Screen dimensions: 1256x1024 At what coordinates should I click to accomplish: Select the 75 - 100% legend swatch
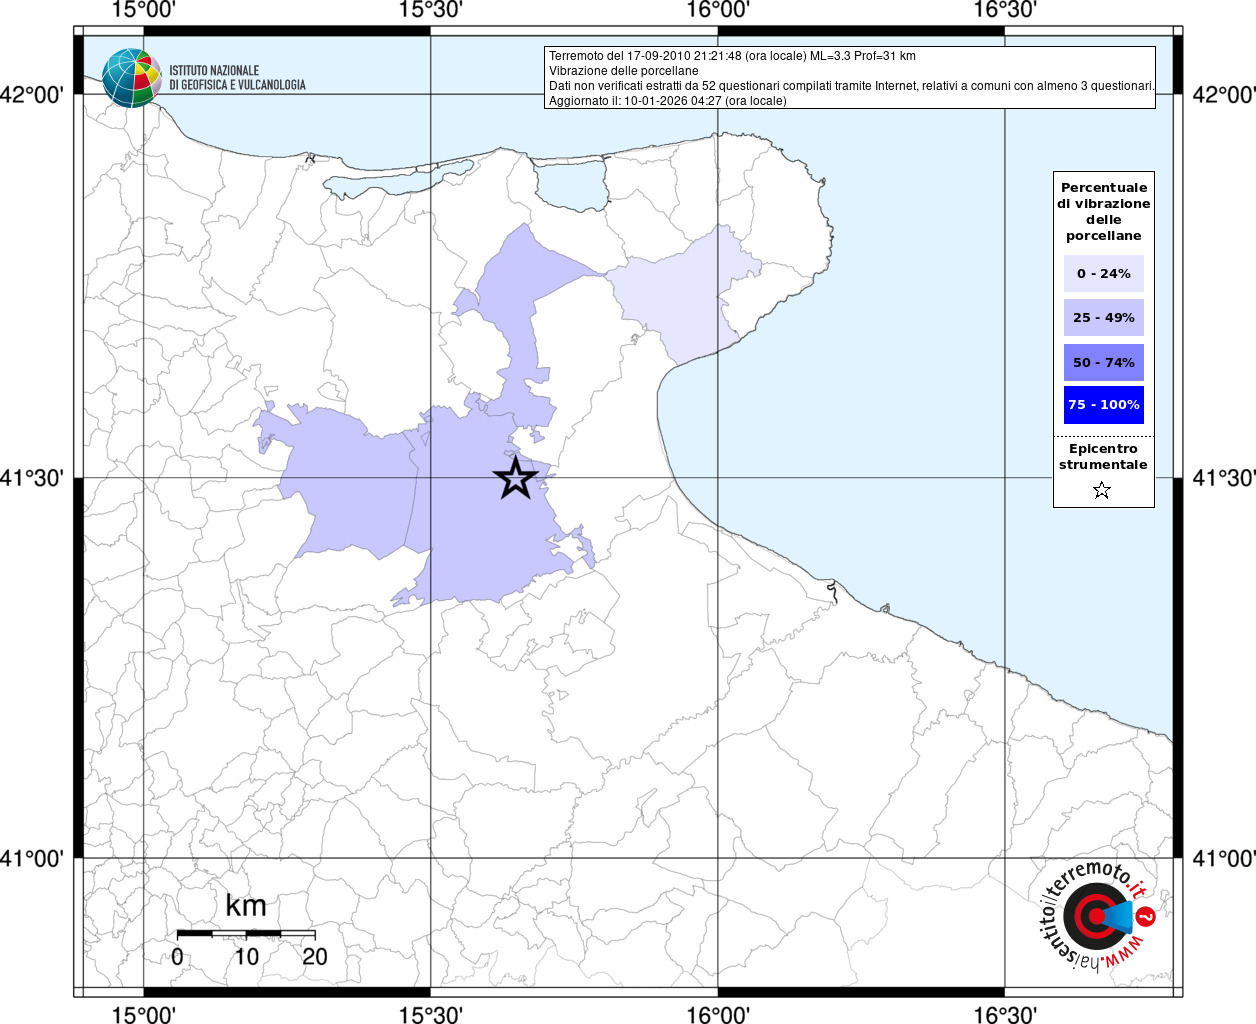[x=1103, y=405]
